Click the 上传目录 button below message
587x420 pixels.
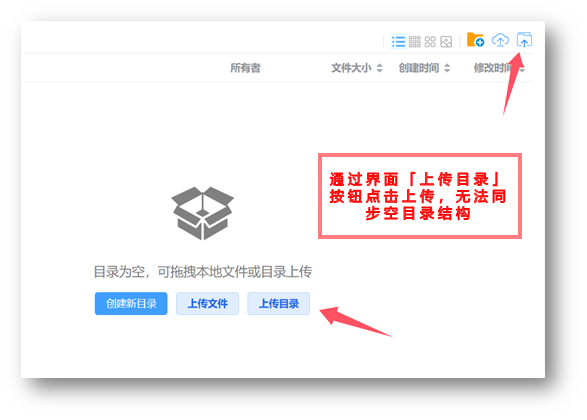[279, 304]
